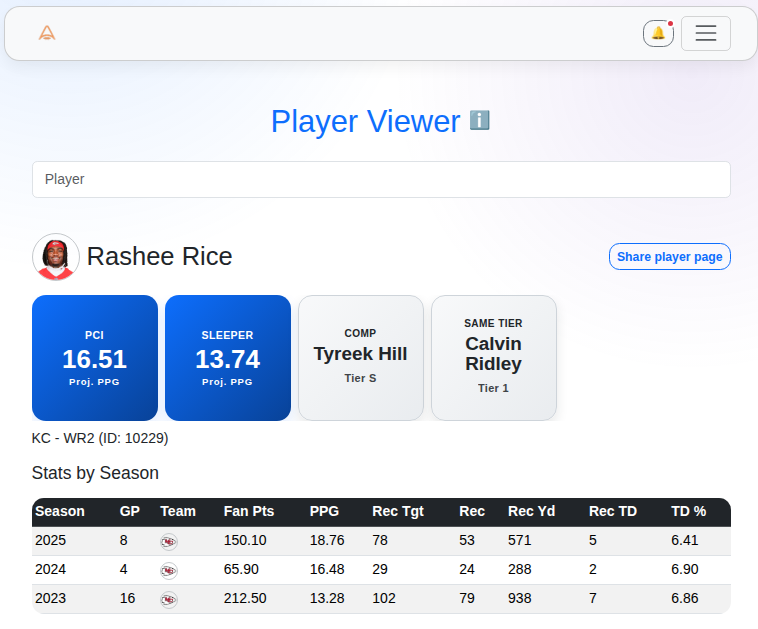Click the Rec Tgt column header
This screenshot has height=629, width=758.
coord(398,511)
